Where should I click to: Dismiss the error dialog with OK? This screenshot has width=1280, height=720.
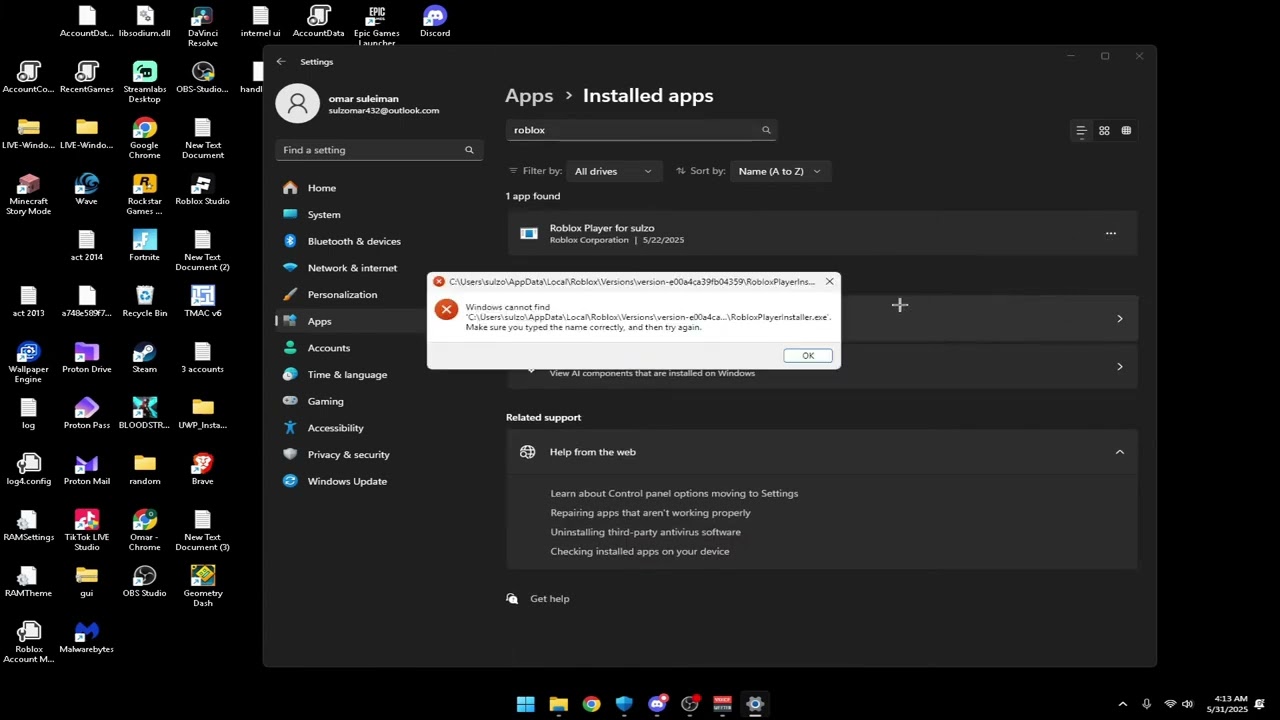pyautogui.click(x=808, y=356)
